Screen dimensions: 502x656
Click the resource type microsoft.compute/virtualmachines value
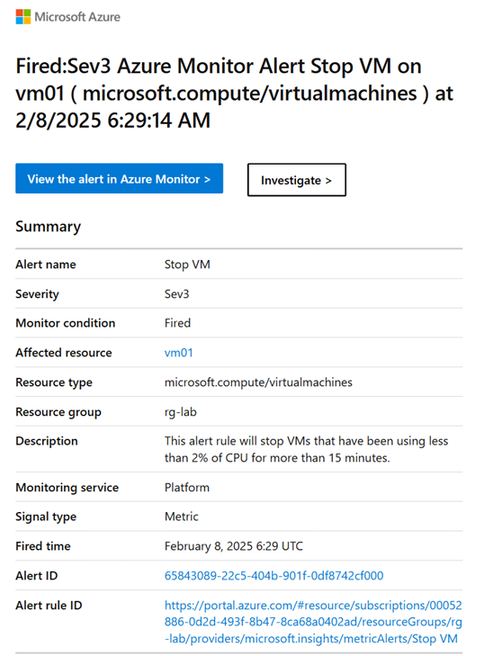[x=258, y=382]
